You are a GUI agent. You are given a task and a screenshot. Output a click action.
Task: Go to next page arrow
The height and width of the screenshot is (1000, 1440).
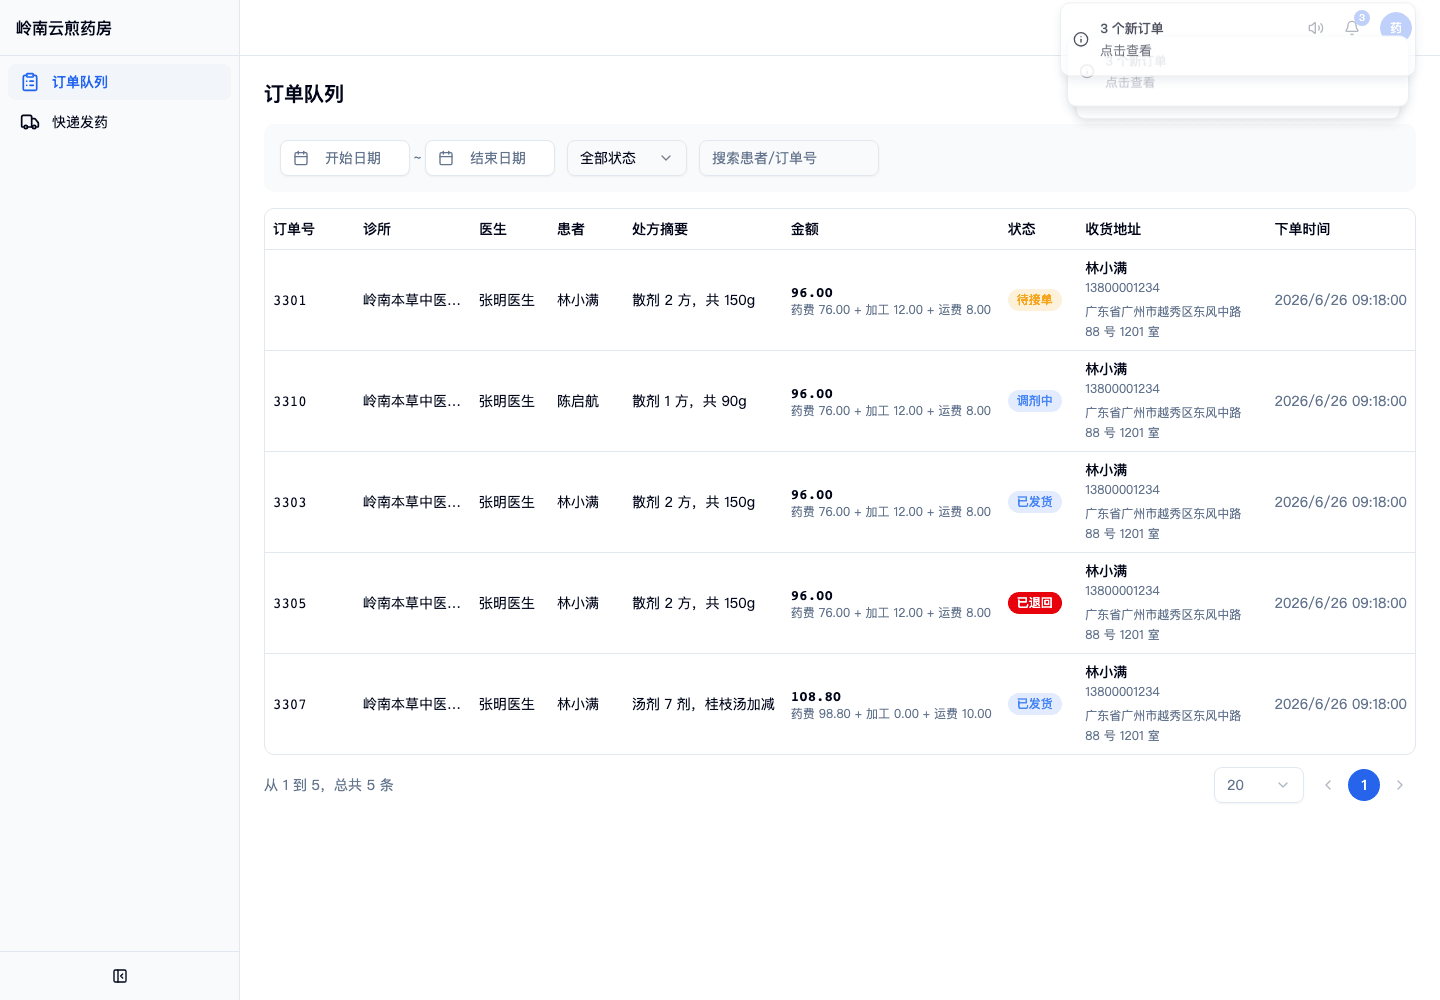pyautogui.click(x=1400, y=785)
